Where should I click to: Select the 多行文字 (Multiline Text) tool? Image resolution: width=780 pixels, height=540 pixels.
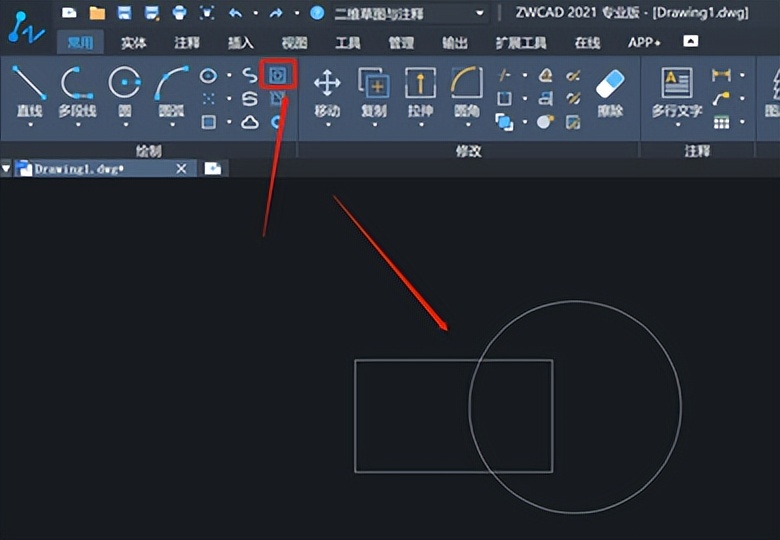click(x=677, y=92)
